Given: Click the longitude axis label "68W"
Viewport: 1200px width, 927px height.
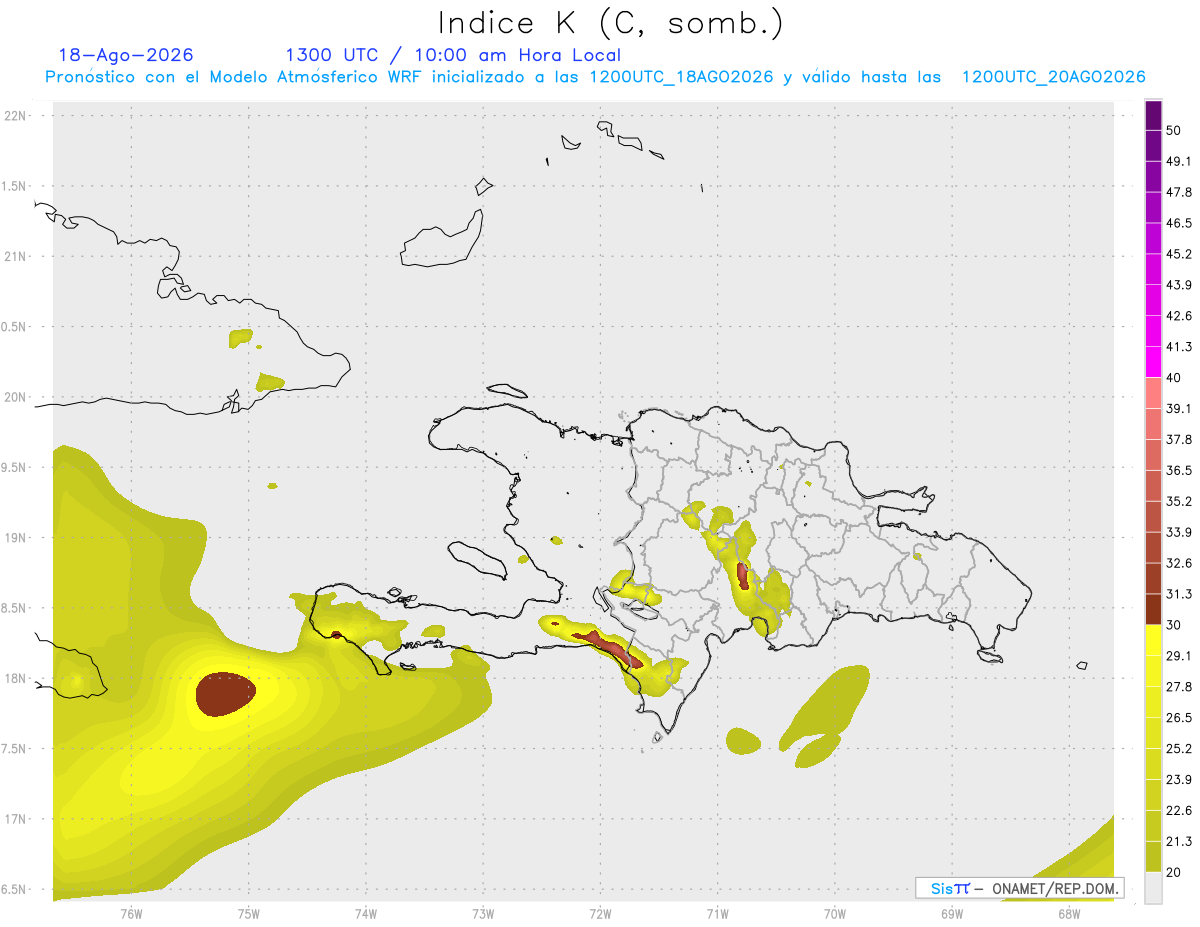Looking at the screenshot, I should click(x=1069, y=914).
